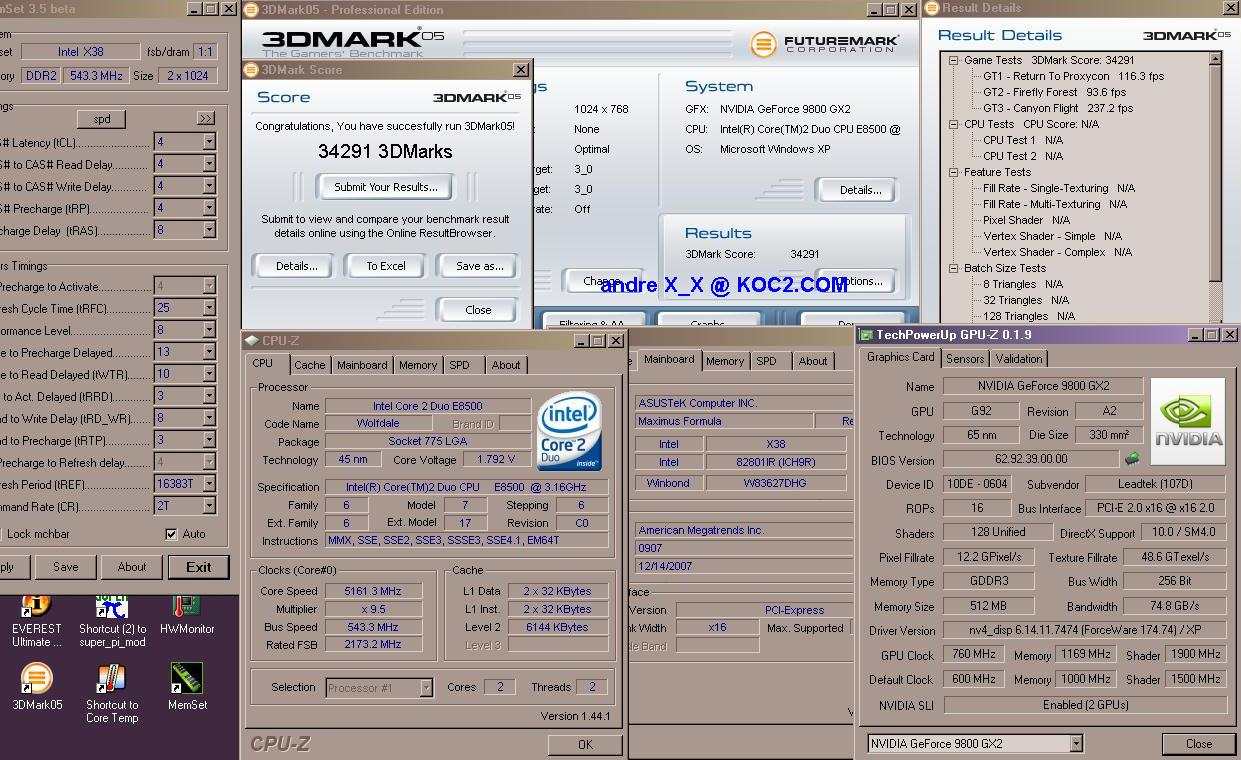Screen dimensions: 1241x760
Task: Open the HWMonitor desktop icon
Action: [186, 607]
